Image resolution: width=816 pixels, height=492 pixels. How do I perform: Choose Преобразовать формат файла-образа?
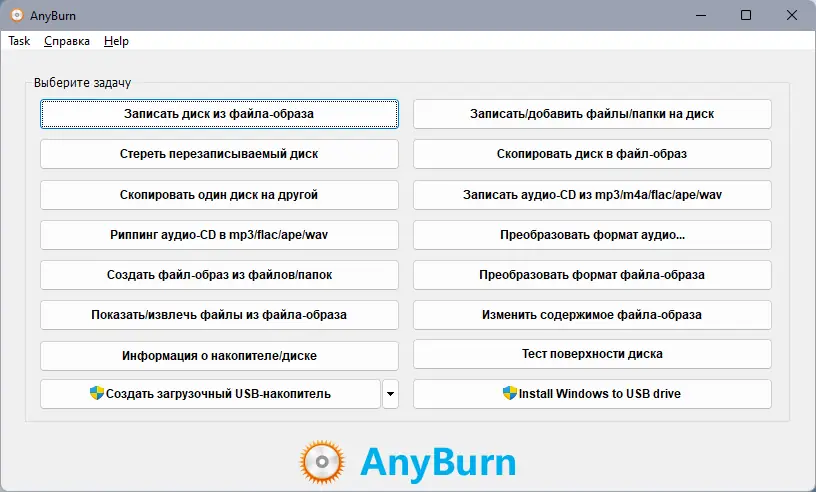(592, 275)
